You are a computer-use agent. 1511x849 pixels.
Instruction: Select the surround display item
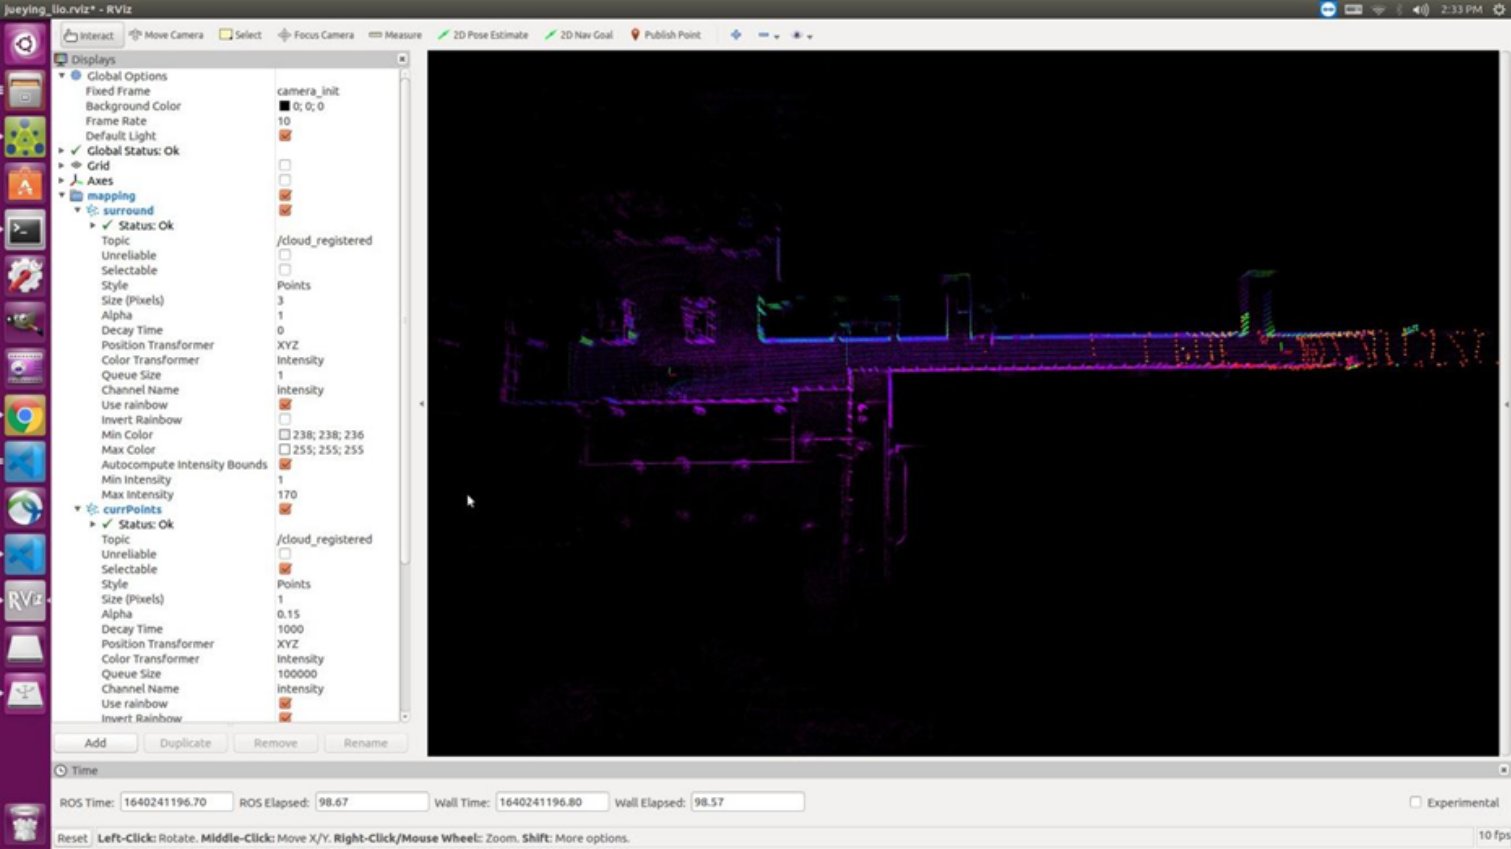(x=128, y=211)
